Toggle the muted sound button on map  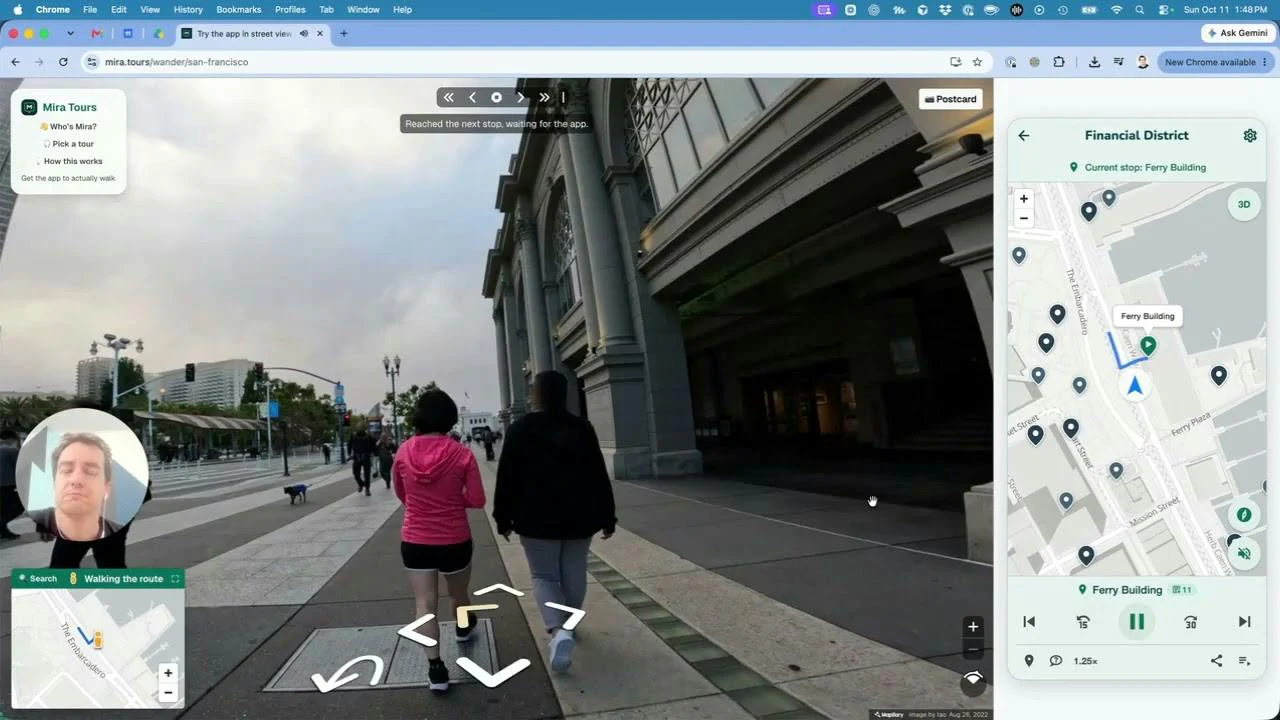pyautogui.click(x=1244, y=553)
